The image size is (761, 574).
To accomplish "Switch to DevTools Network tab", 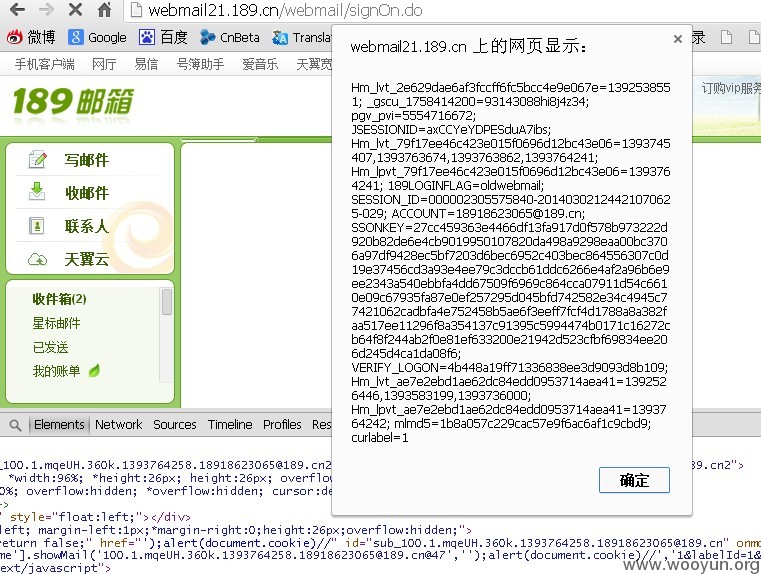I will tap(119, 425).
